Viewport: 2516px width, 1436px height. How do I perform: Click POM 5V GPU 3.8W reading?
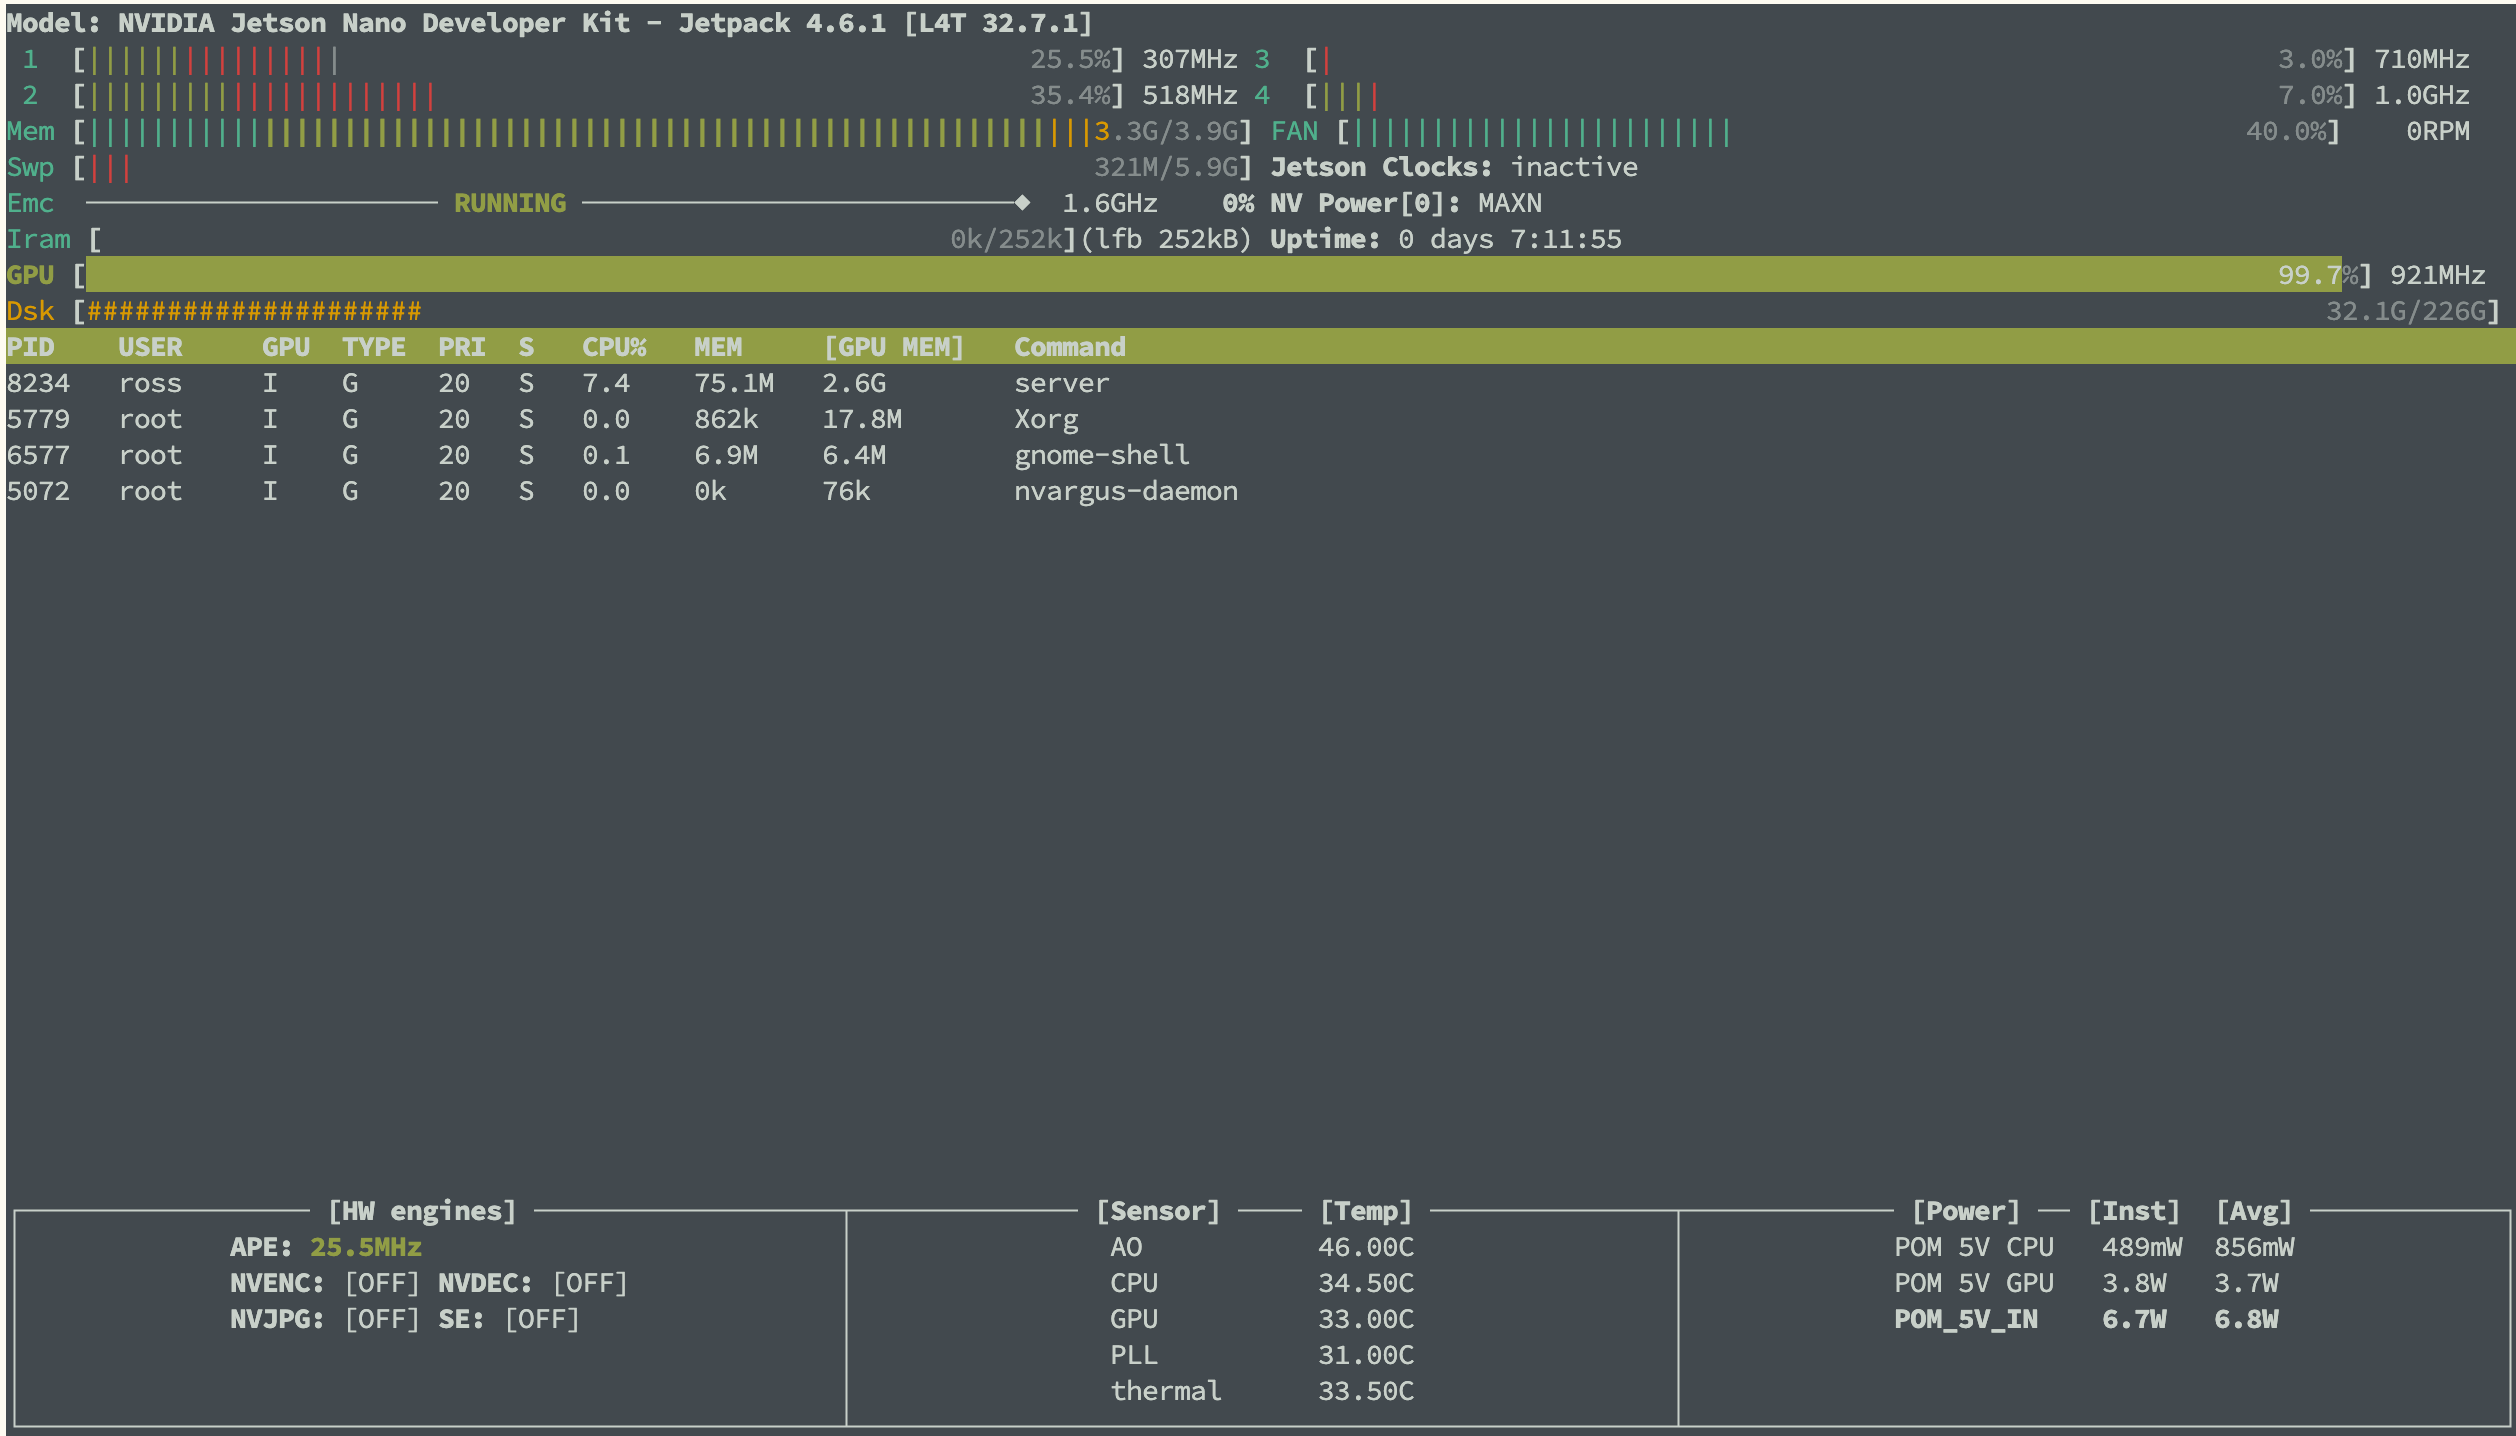pos(2134,1283)
